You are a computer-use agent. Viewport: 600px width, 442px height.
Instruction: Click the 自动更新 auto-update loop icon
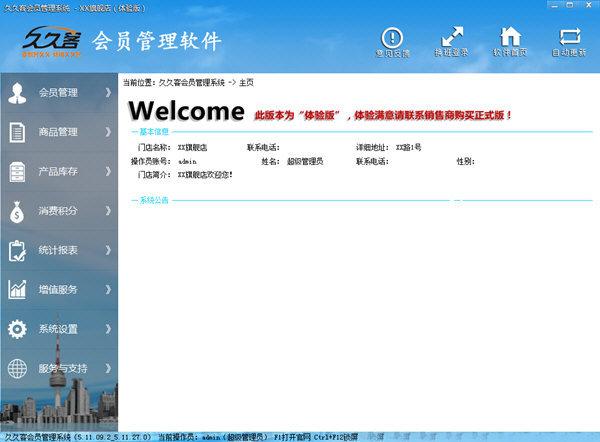[569, 37]
